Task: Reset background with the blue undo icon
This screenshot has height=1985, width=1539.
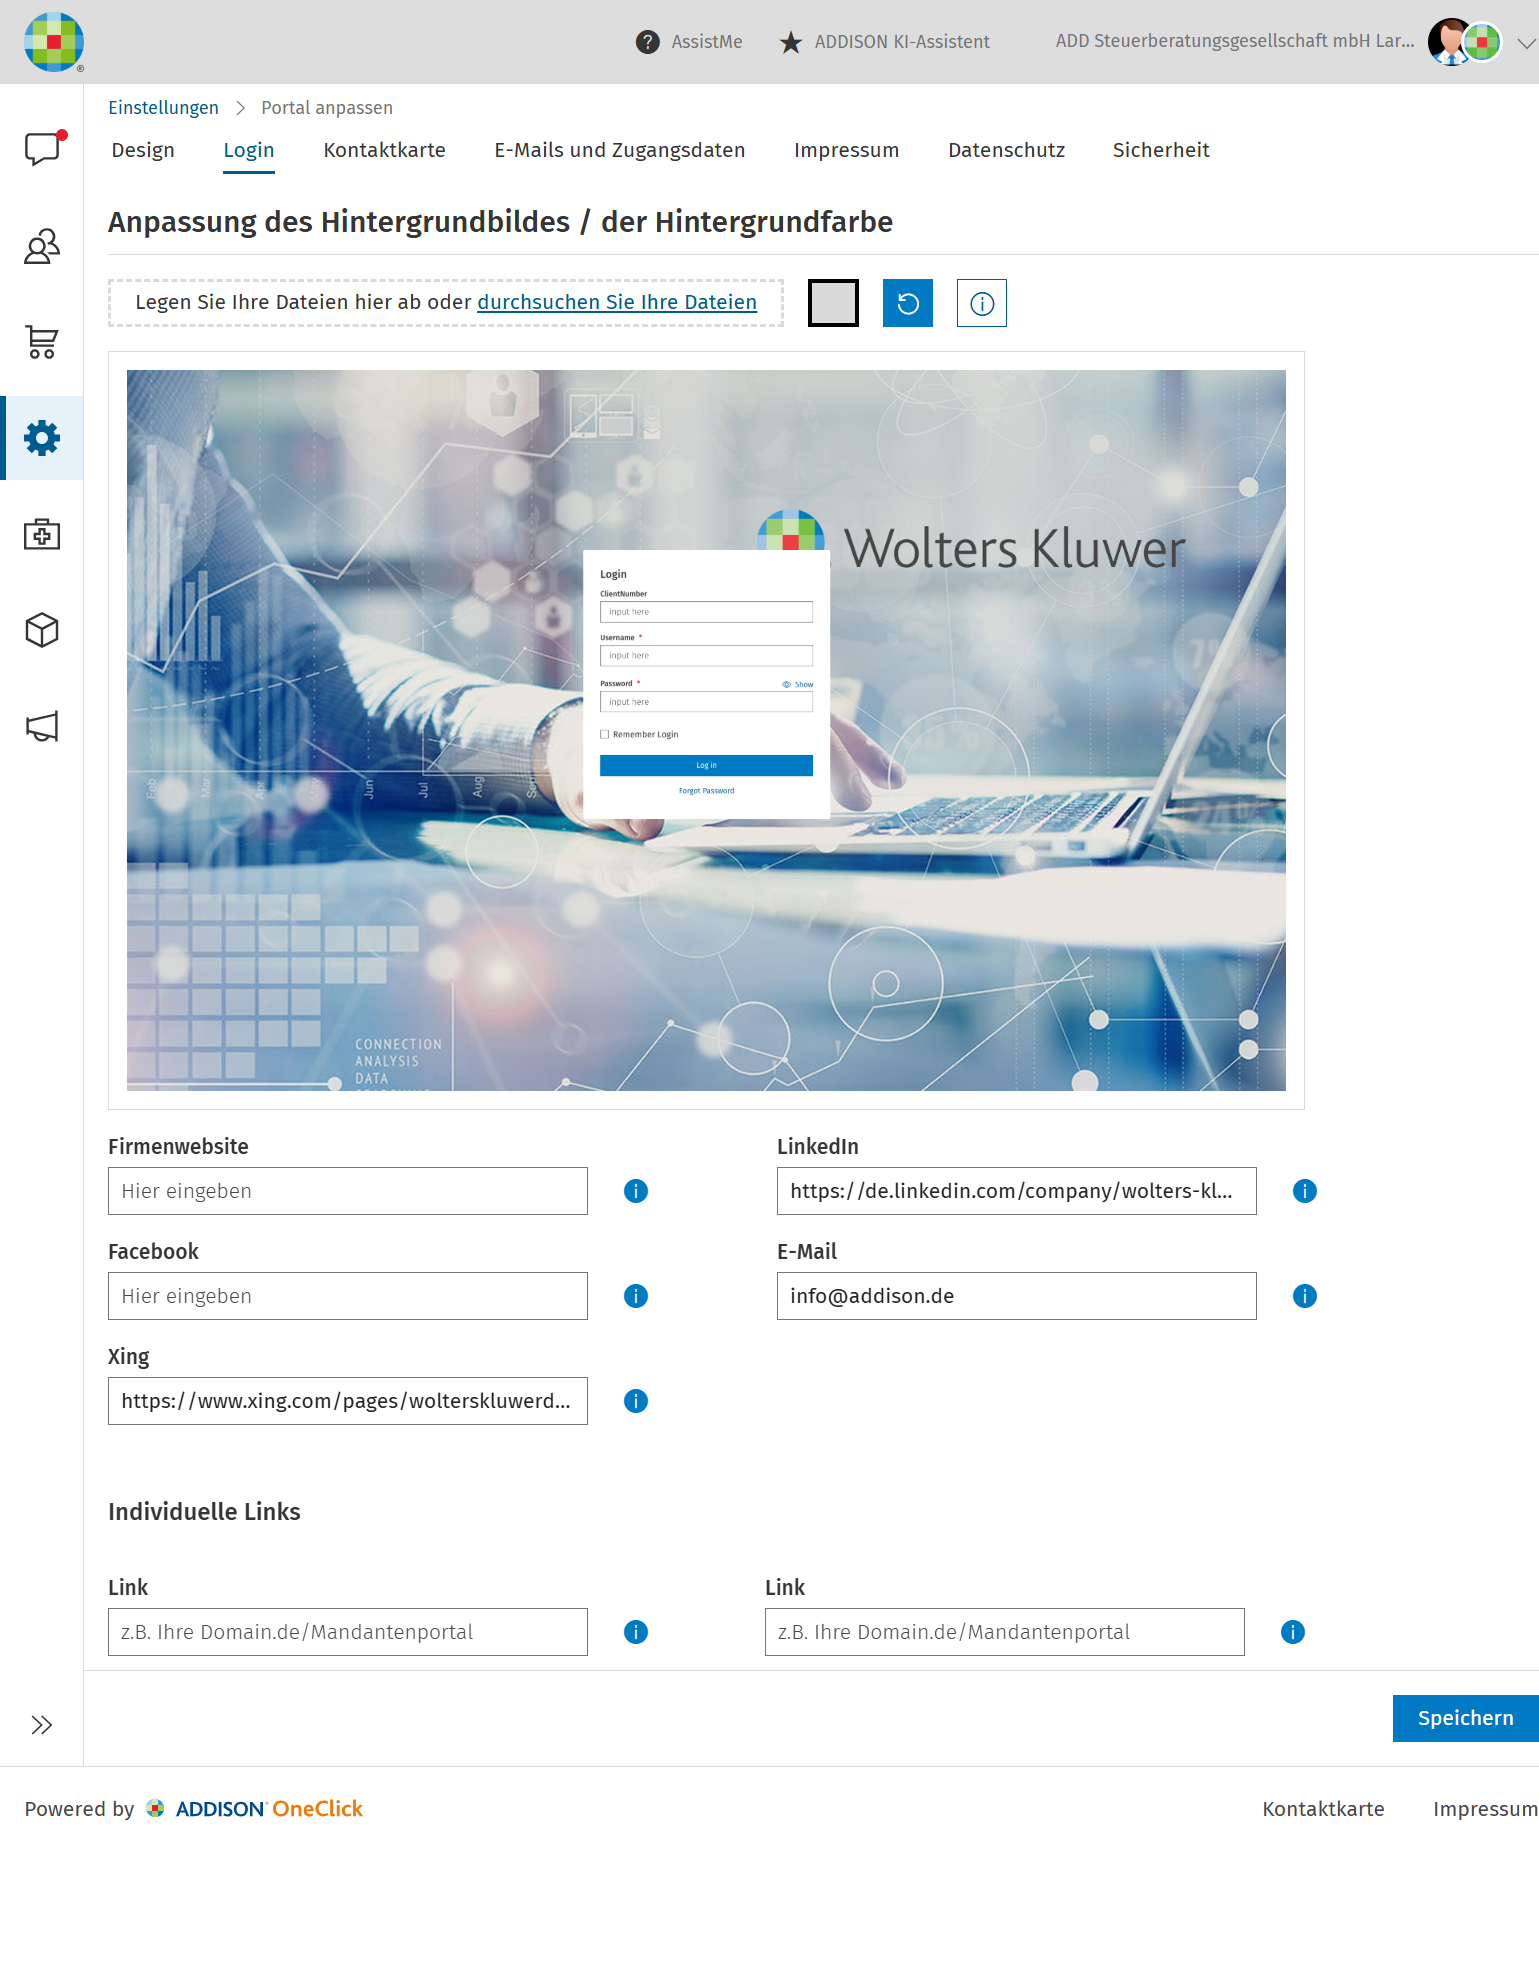Action: click(908, 303)
